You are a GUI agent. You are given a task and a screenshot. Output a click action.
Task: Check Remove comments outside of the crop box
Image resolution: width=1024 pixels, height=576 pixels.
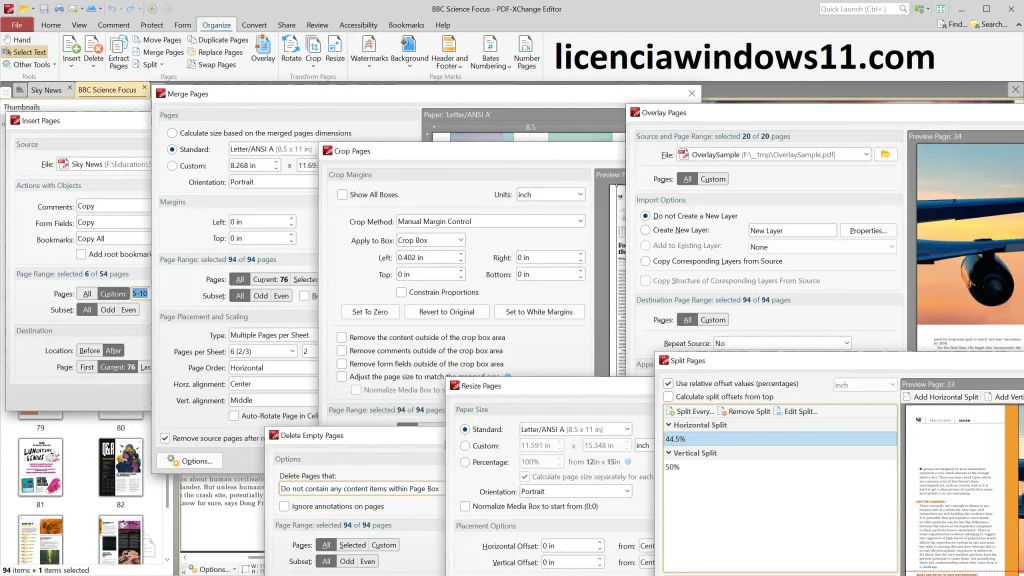(342, 351)
